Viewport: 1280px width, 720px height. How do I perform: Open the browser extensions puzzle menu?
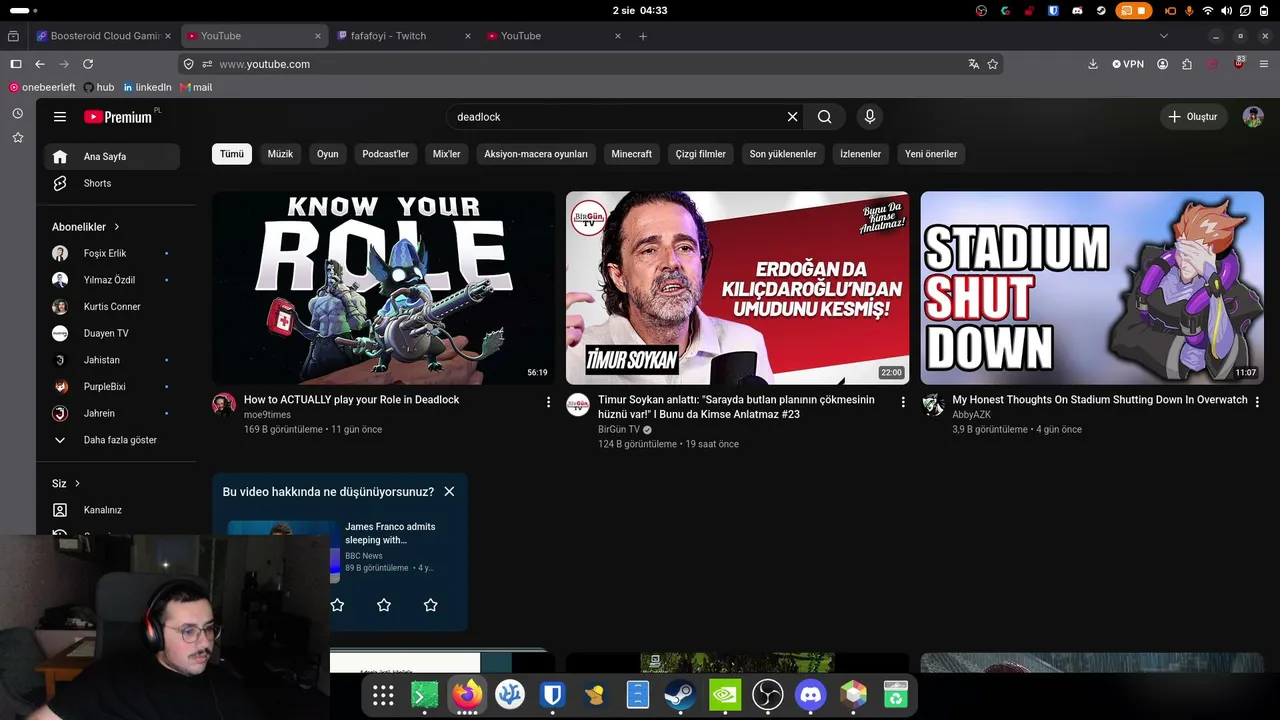pos(1187,64)
